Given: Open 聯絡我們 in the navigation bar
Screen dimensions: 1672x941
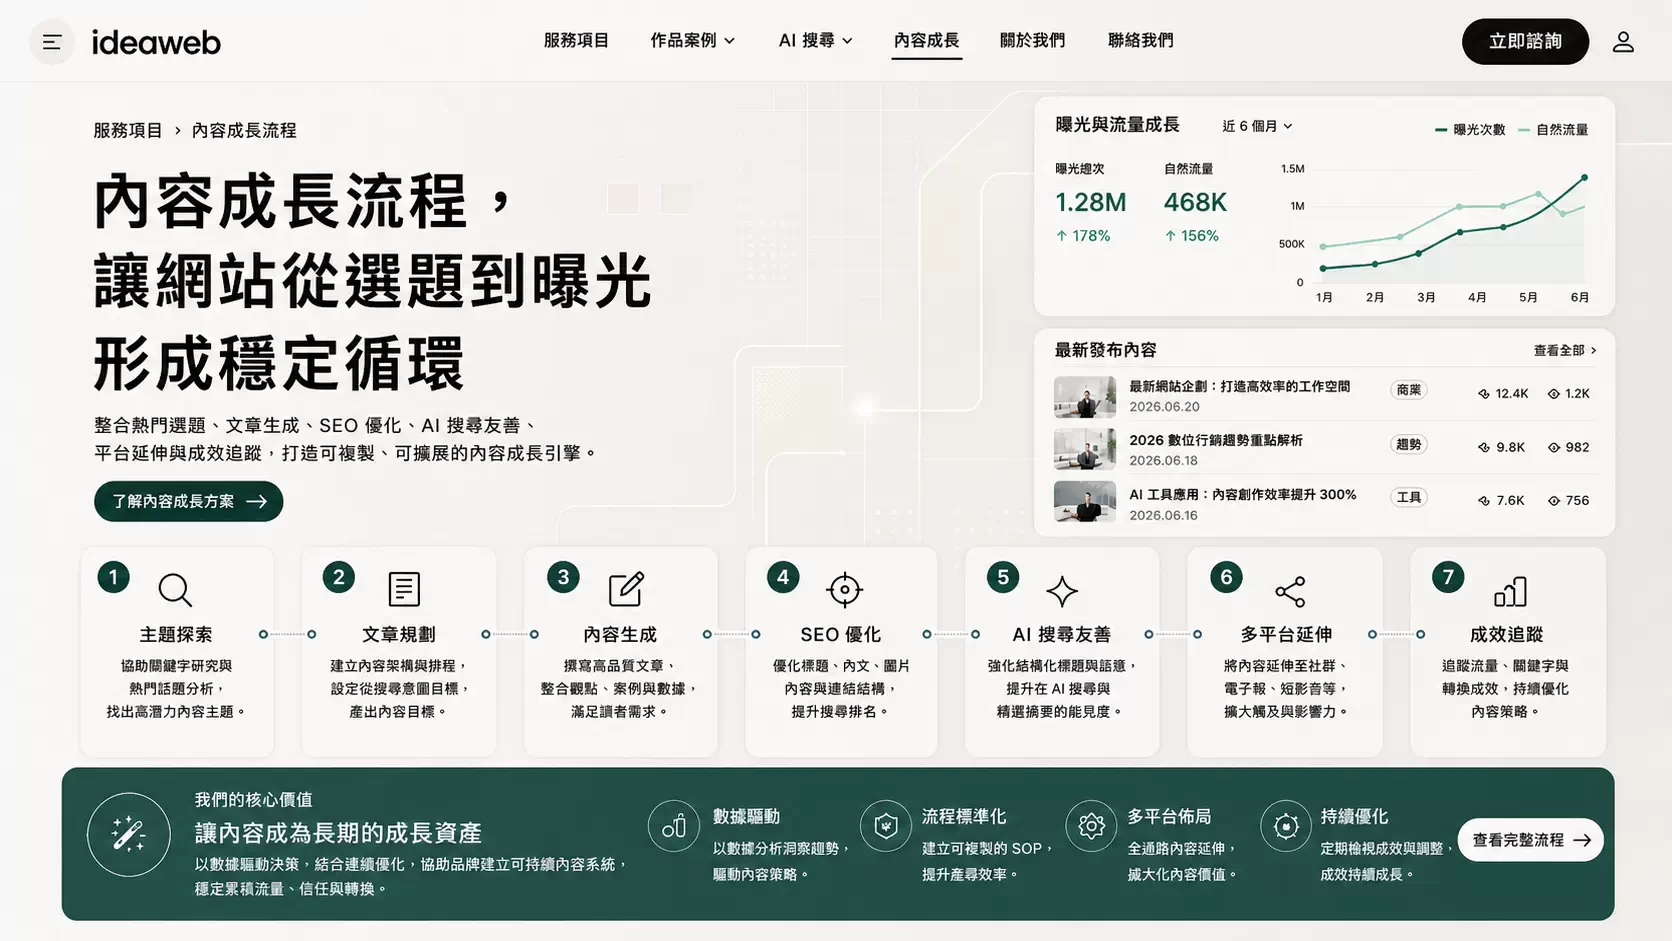Looking at the screenshot, I should (x=1141, y=41).
